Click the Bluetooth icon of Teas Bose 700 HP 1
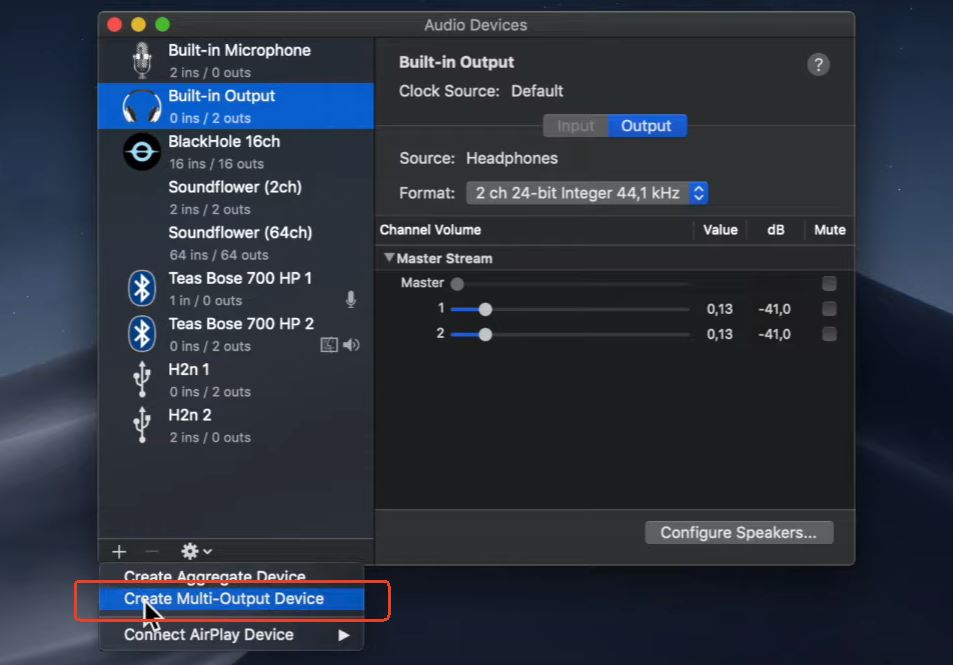 point(142,288)
